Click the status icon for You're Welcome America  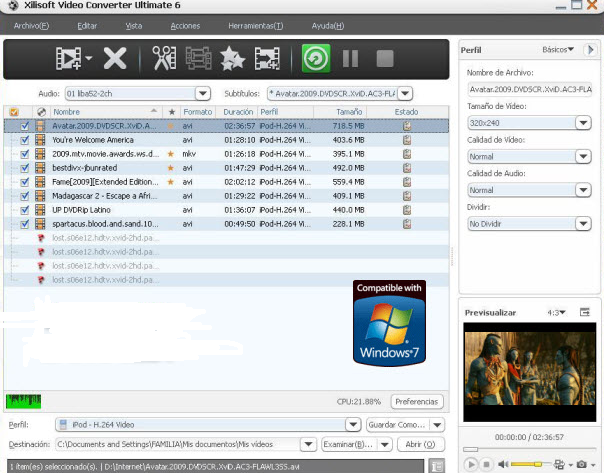click(407, 140)
